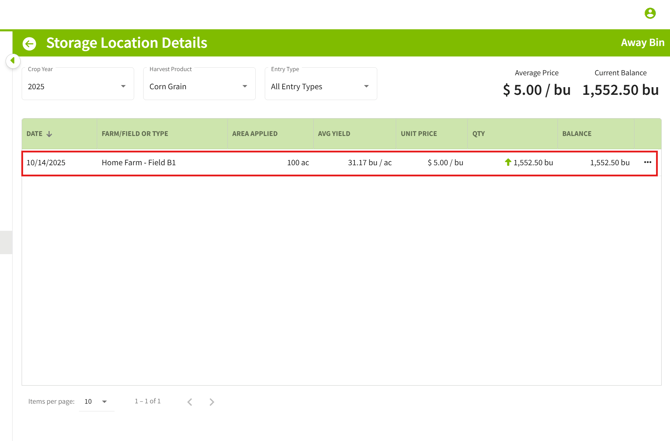
Task: Click the Date column sort arrow
Action: pos(49,134)
